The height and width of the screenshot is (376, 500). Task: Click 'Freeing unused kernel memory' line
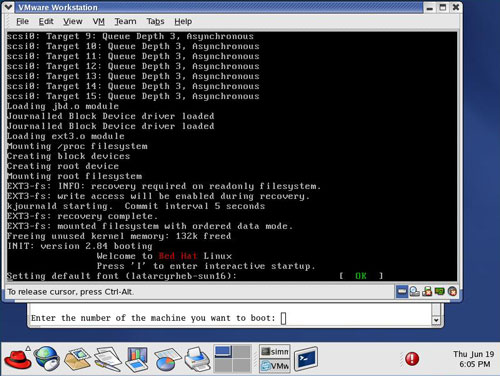pyautogui.click(x=119, y=236)
